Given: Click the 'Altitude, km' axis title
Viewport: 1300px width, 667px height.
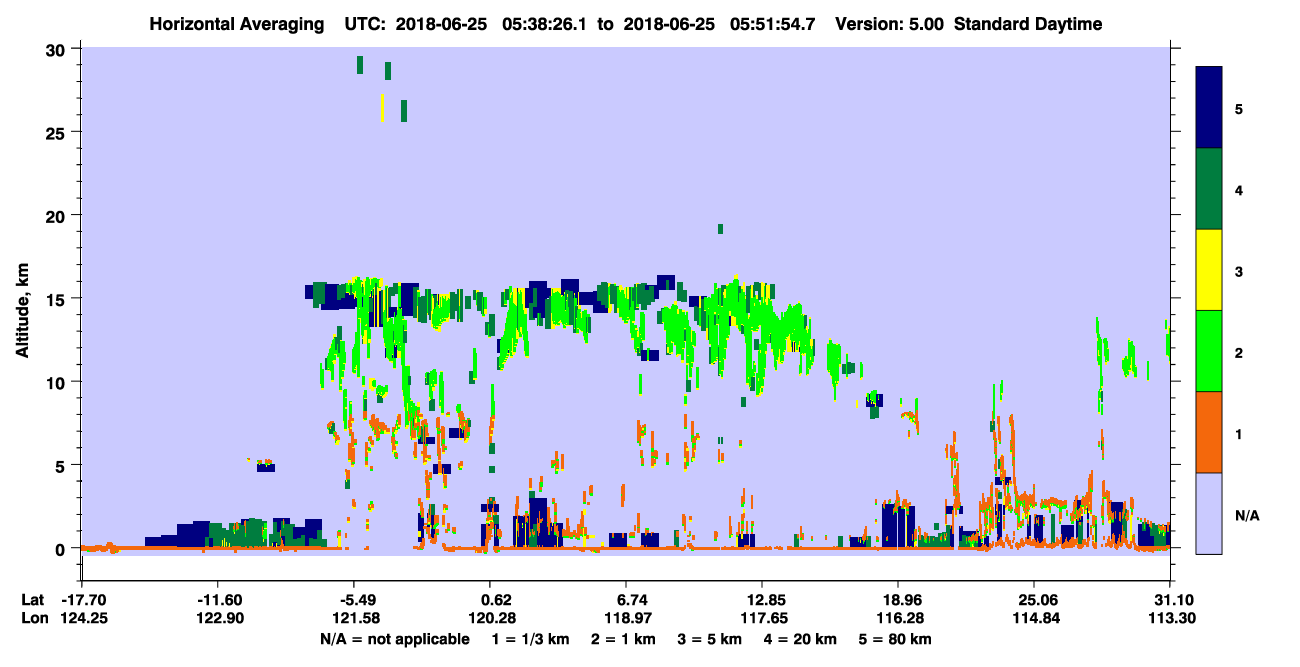Looking at the screenshot, I should pyautogui.click(x=22, y=300).
